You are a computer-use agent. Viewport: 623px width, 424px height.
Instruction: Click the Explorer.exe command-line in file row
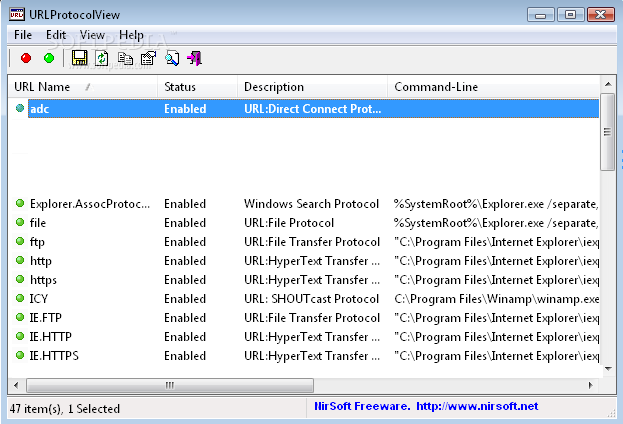(x=496, y=223)
